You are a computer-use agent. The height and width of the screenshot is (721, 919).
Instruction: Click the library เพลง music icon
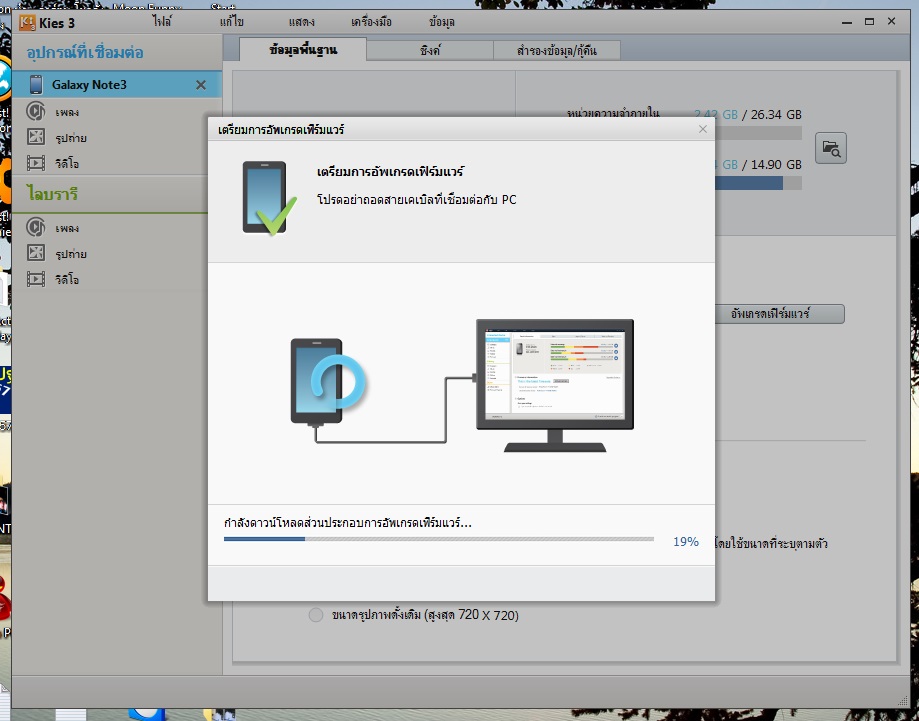coord(36,227)
